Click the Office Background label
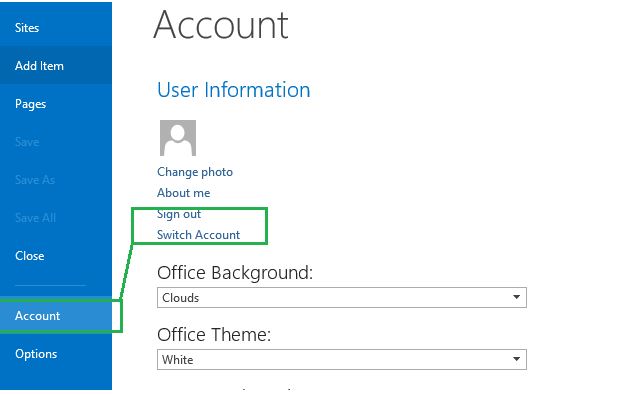Screen dimensions: 619x395 point(235,273)
